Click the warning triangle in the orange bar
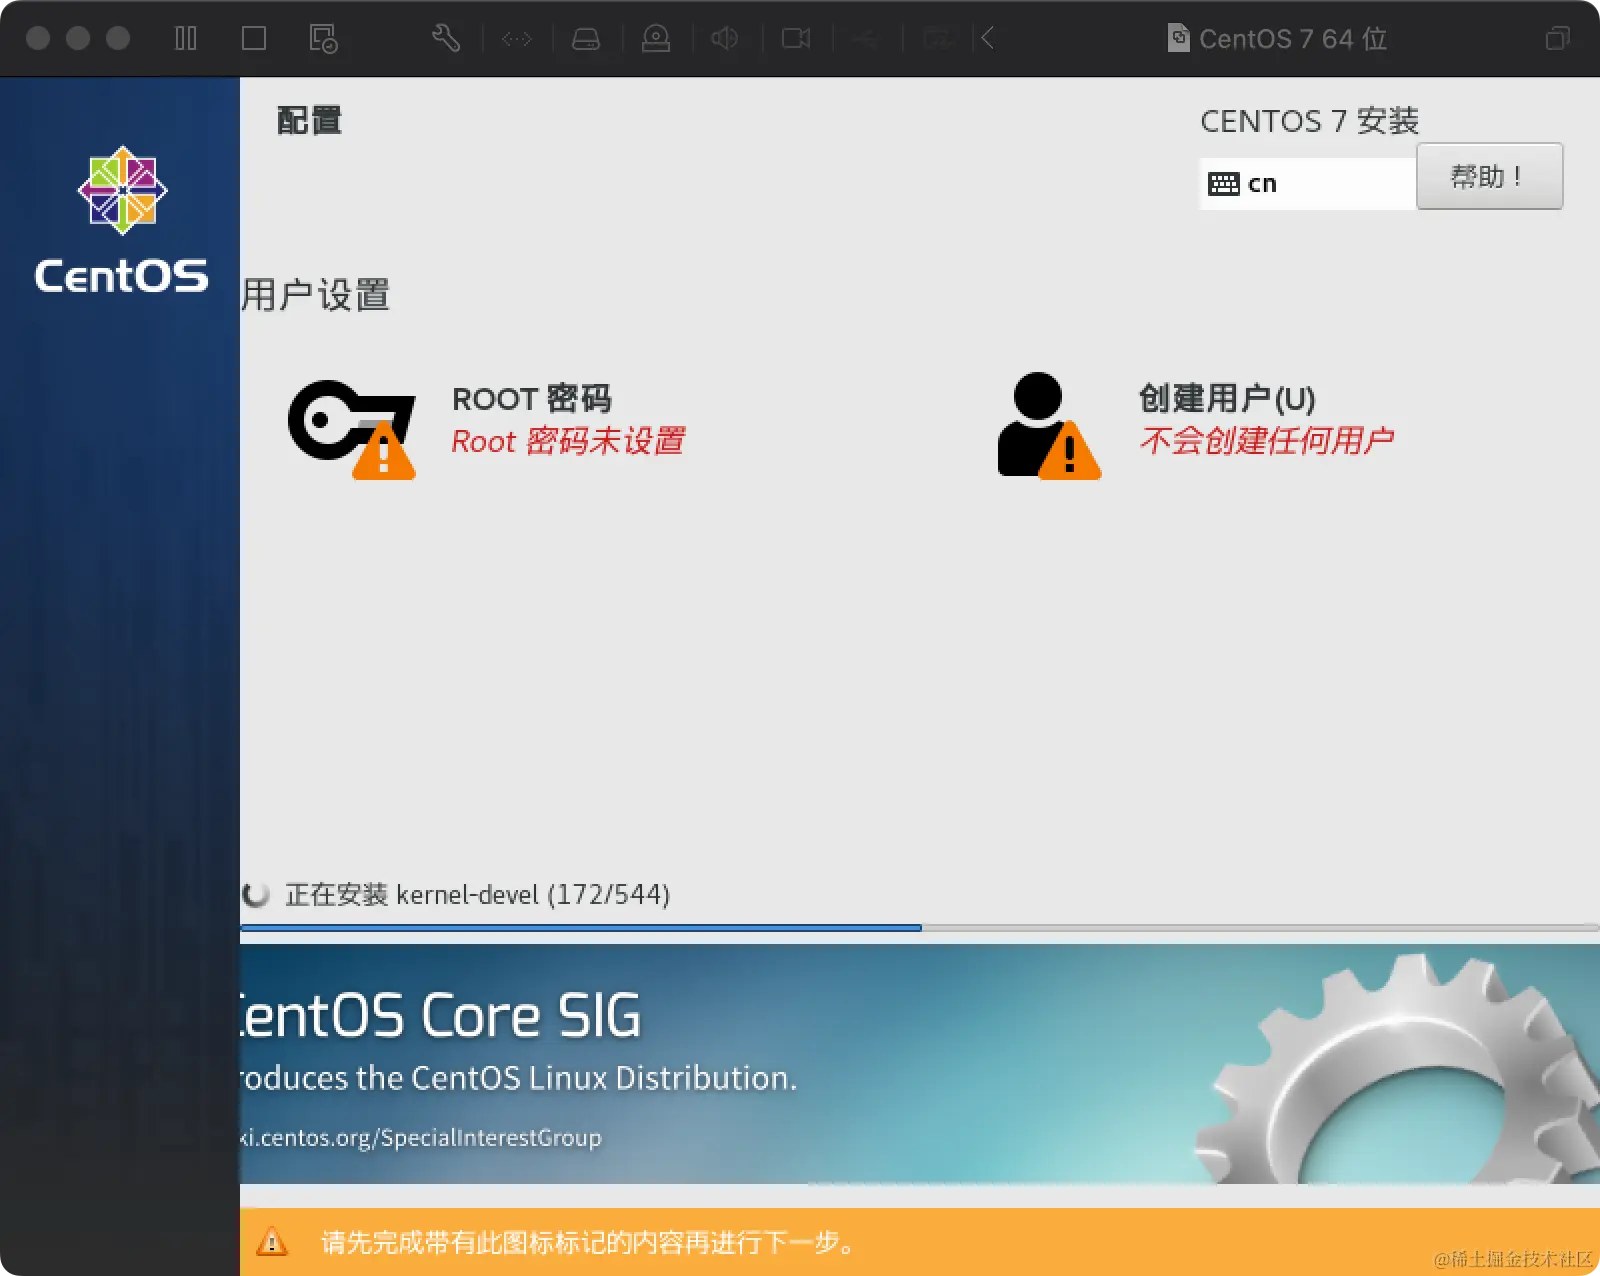The image size is (1600, 1276). point(272,1242)
